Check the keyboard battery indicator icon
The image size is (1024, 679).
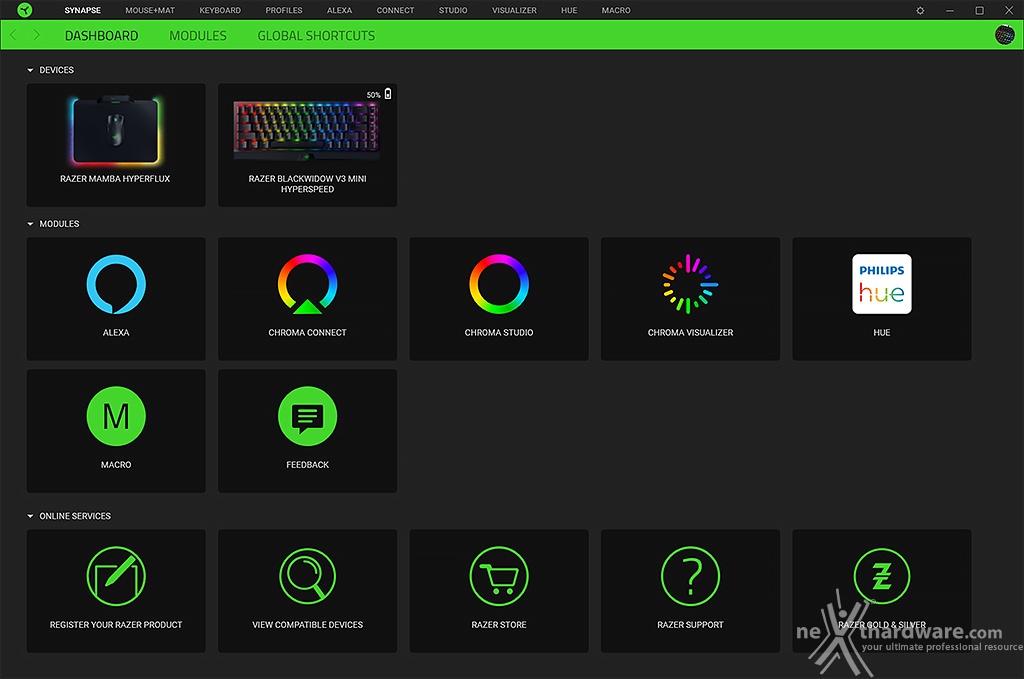[x=388, y=94]
